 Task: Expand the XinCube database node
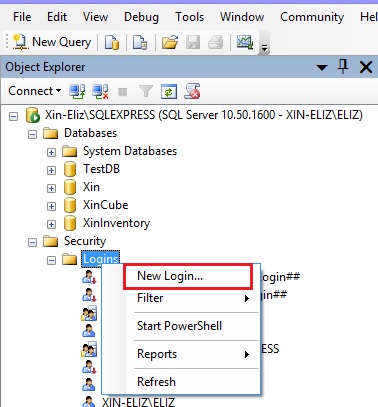pos(51,206)
